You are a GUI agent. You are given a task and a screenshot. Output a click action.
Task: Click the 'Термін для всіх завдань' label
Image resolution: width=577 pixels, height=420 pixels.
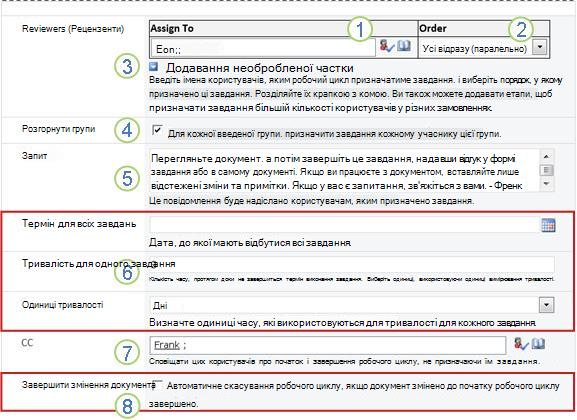[x=79, y=223]
